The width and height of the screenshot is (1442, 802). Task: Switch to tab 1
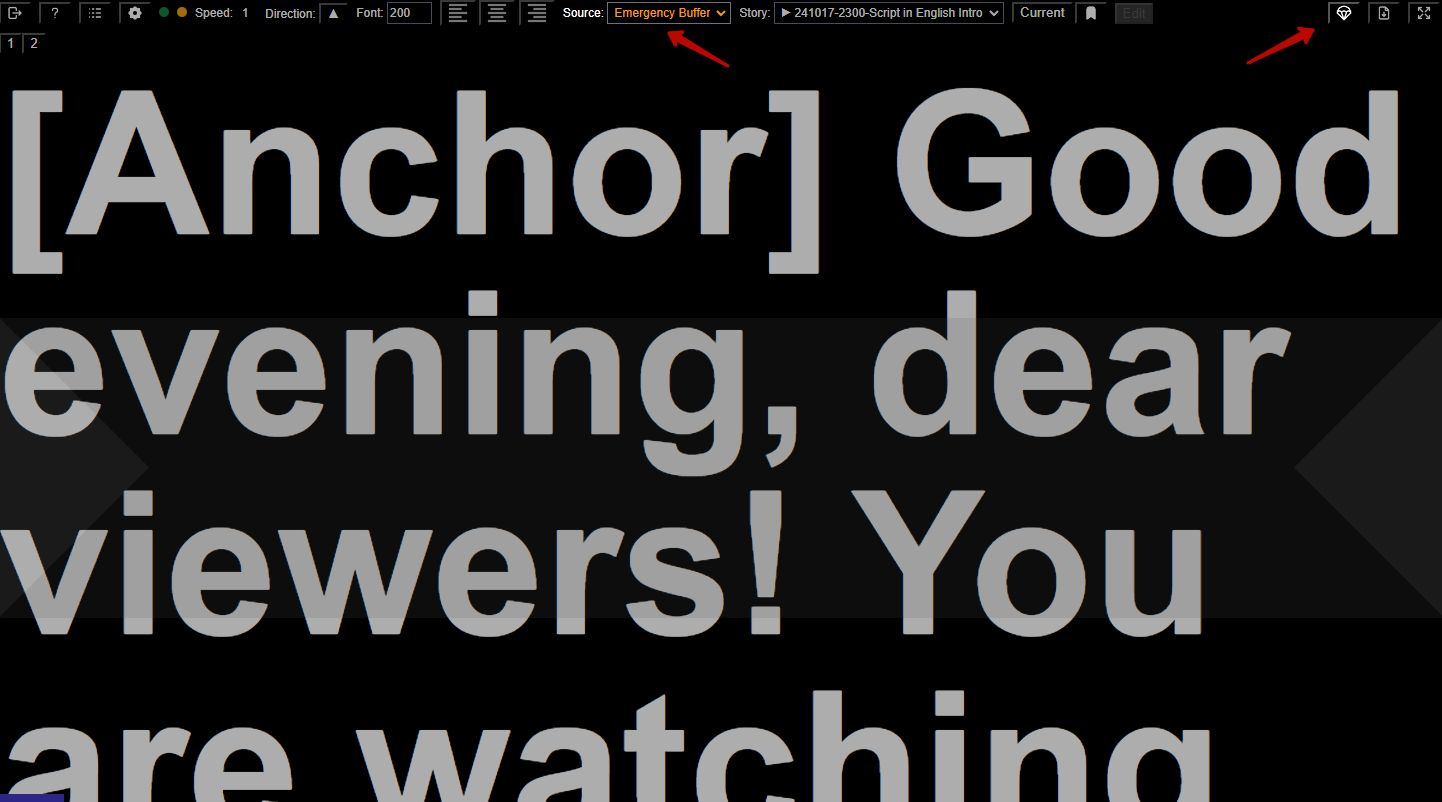[x=11, y=43]
